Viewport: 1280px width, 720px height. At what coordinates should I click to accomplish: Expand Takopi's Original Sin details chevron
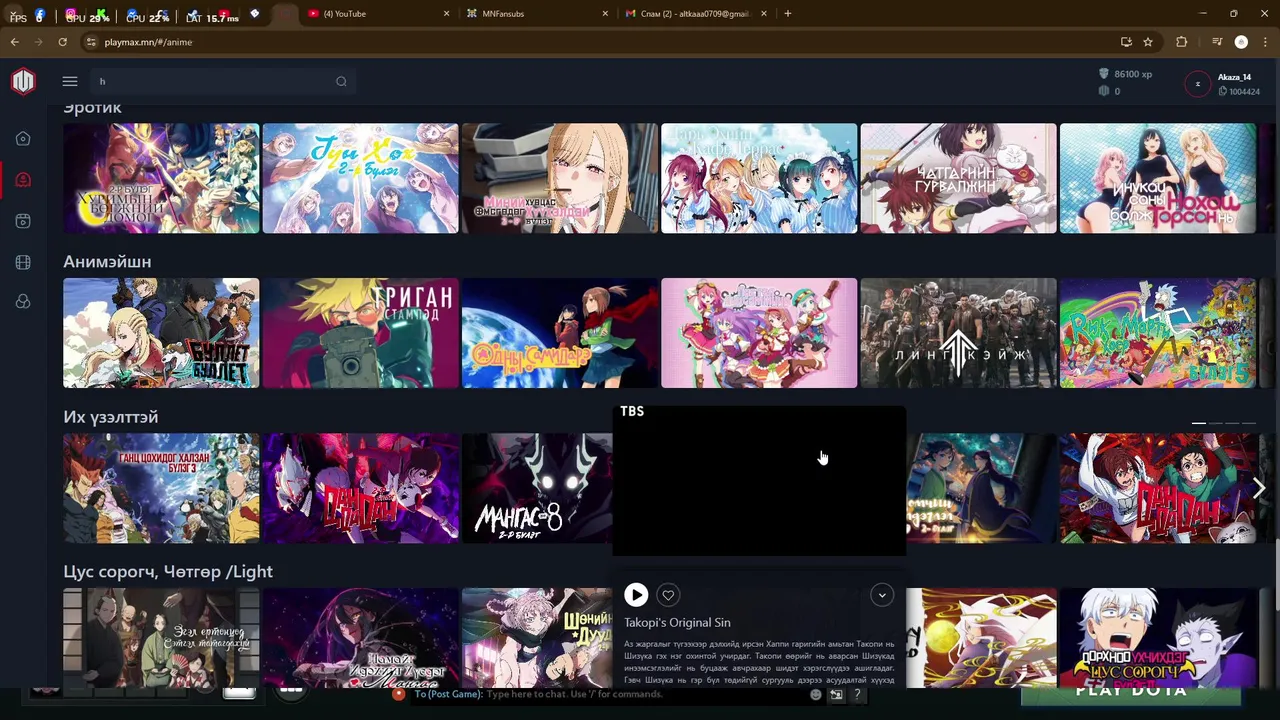coord(882,595)
